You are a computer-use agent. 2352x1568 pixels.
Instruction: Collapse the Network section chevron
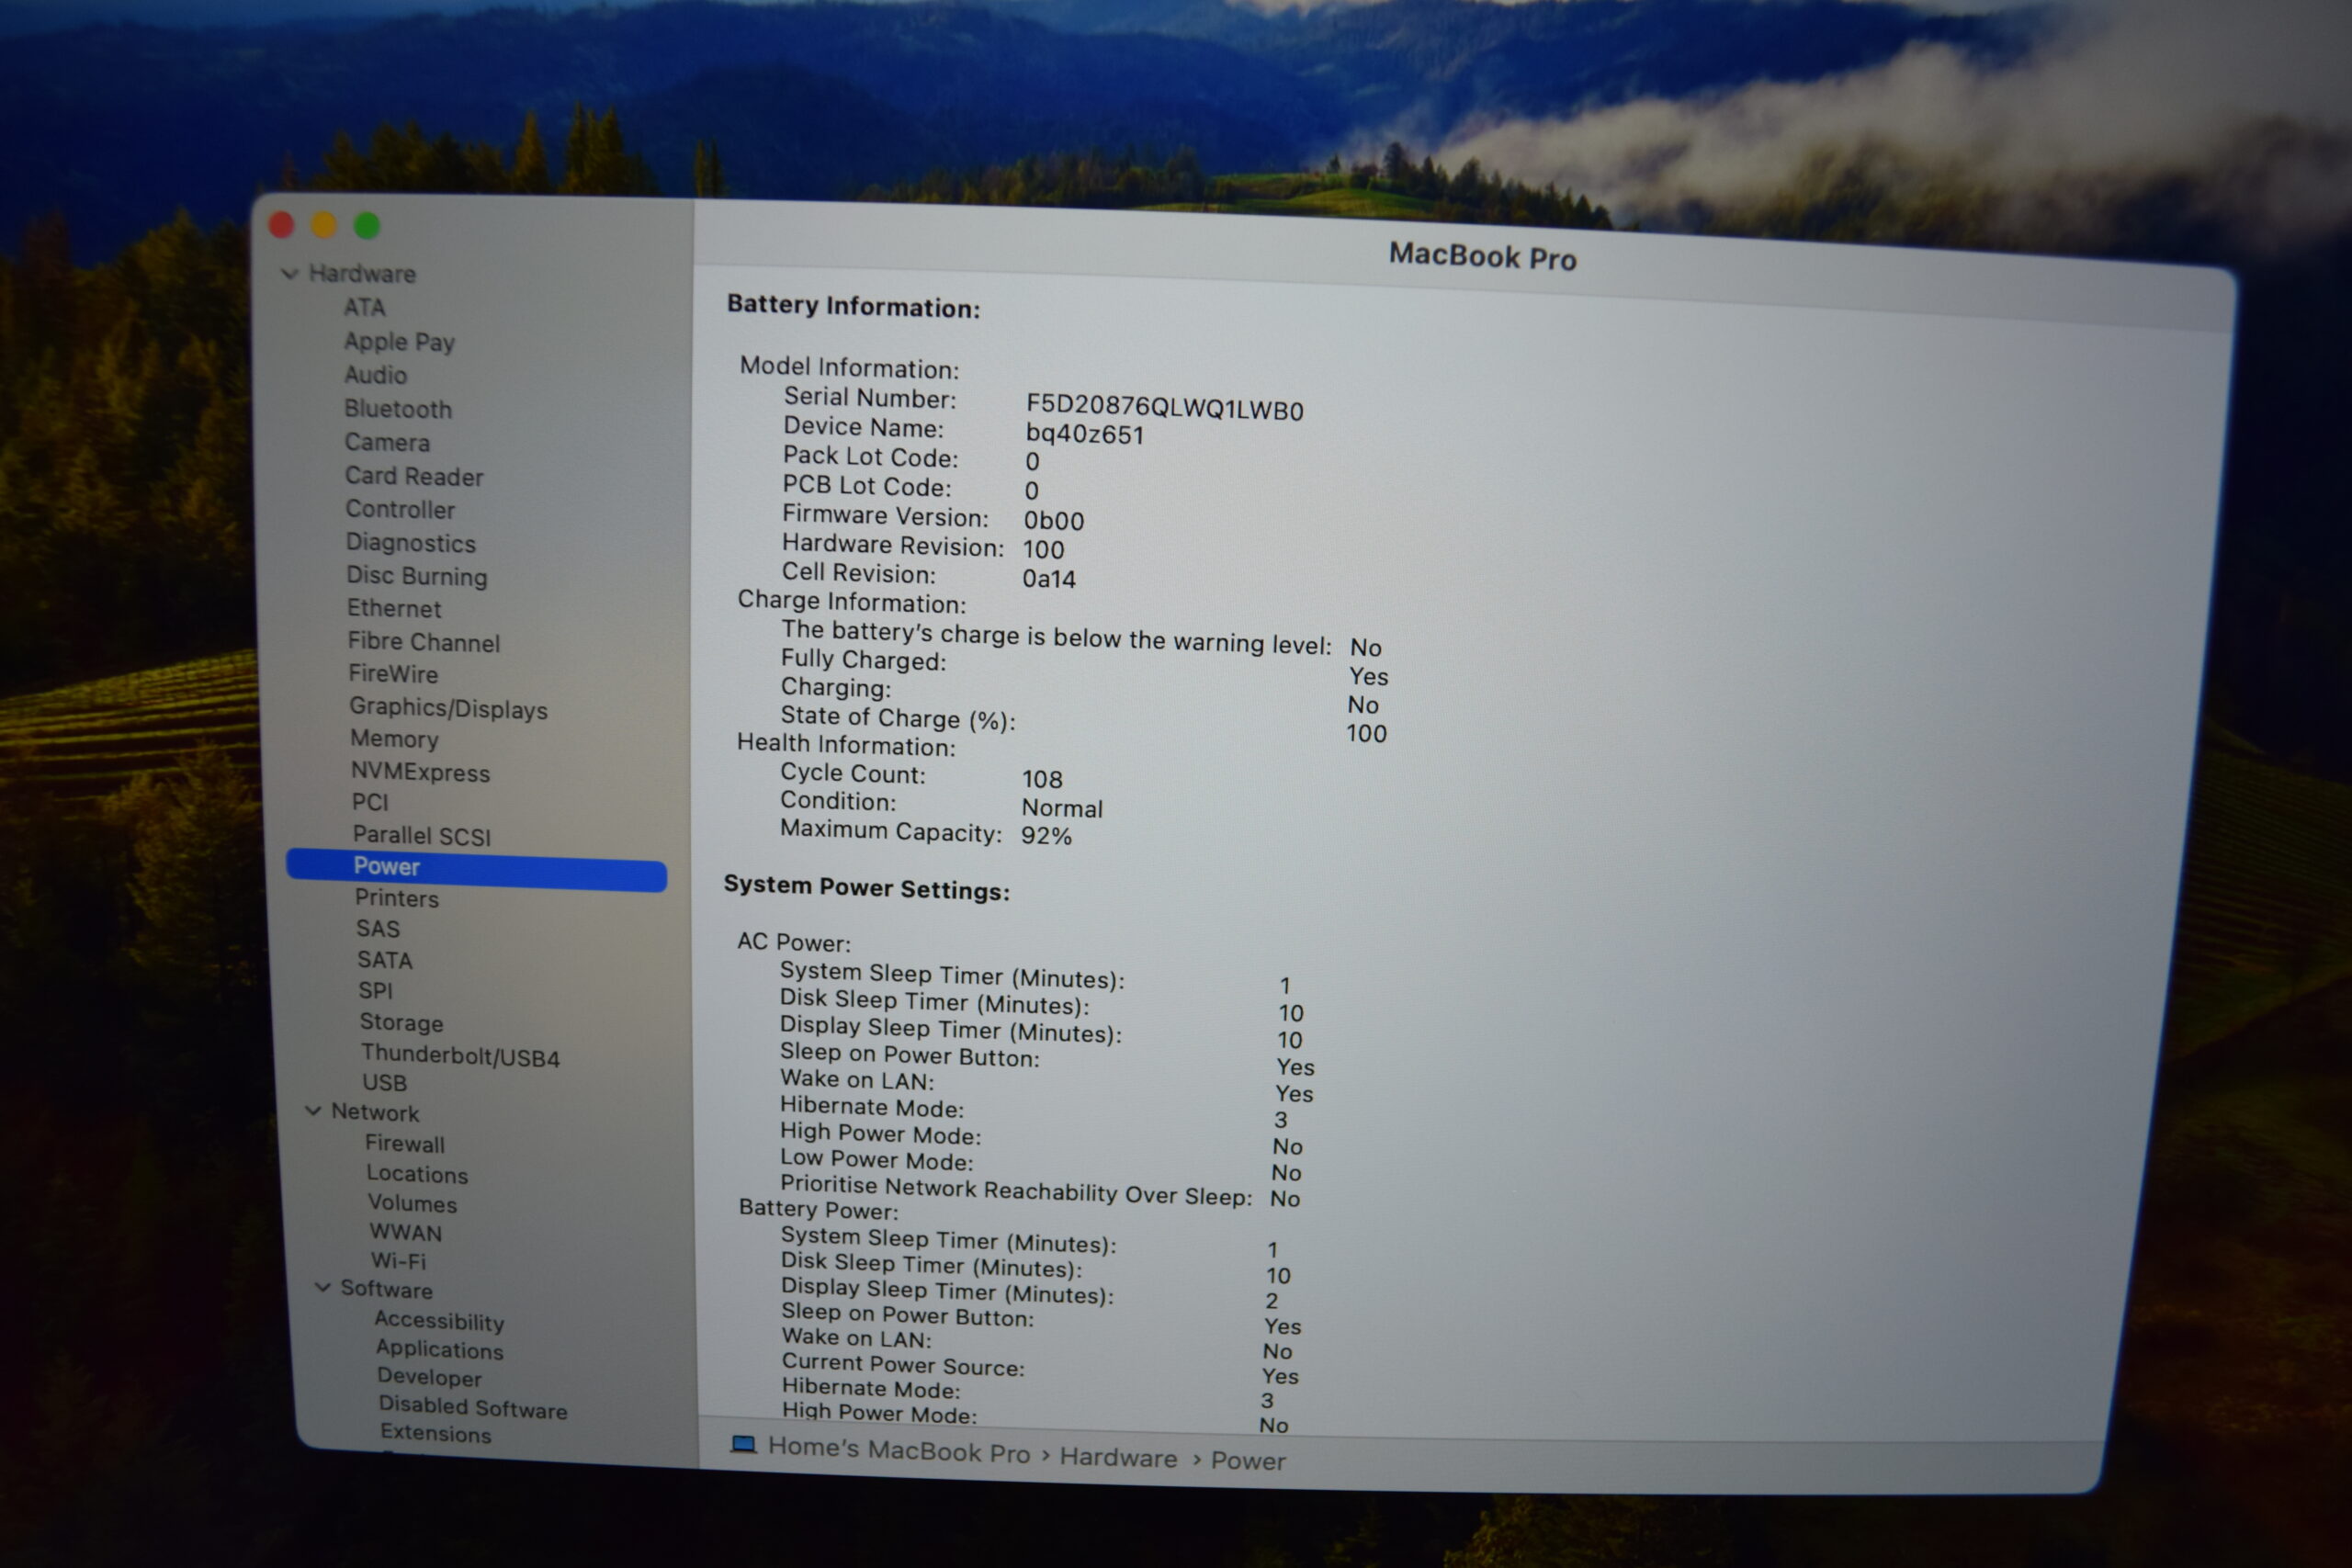tap(313, 1110)
